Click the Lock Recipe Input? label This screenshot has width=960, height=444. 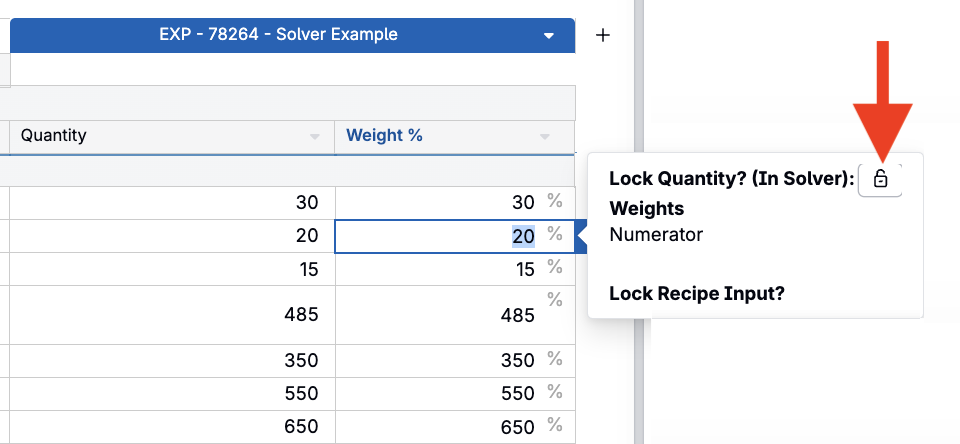[697, 294]
